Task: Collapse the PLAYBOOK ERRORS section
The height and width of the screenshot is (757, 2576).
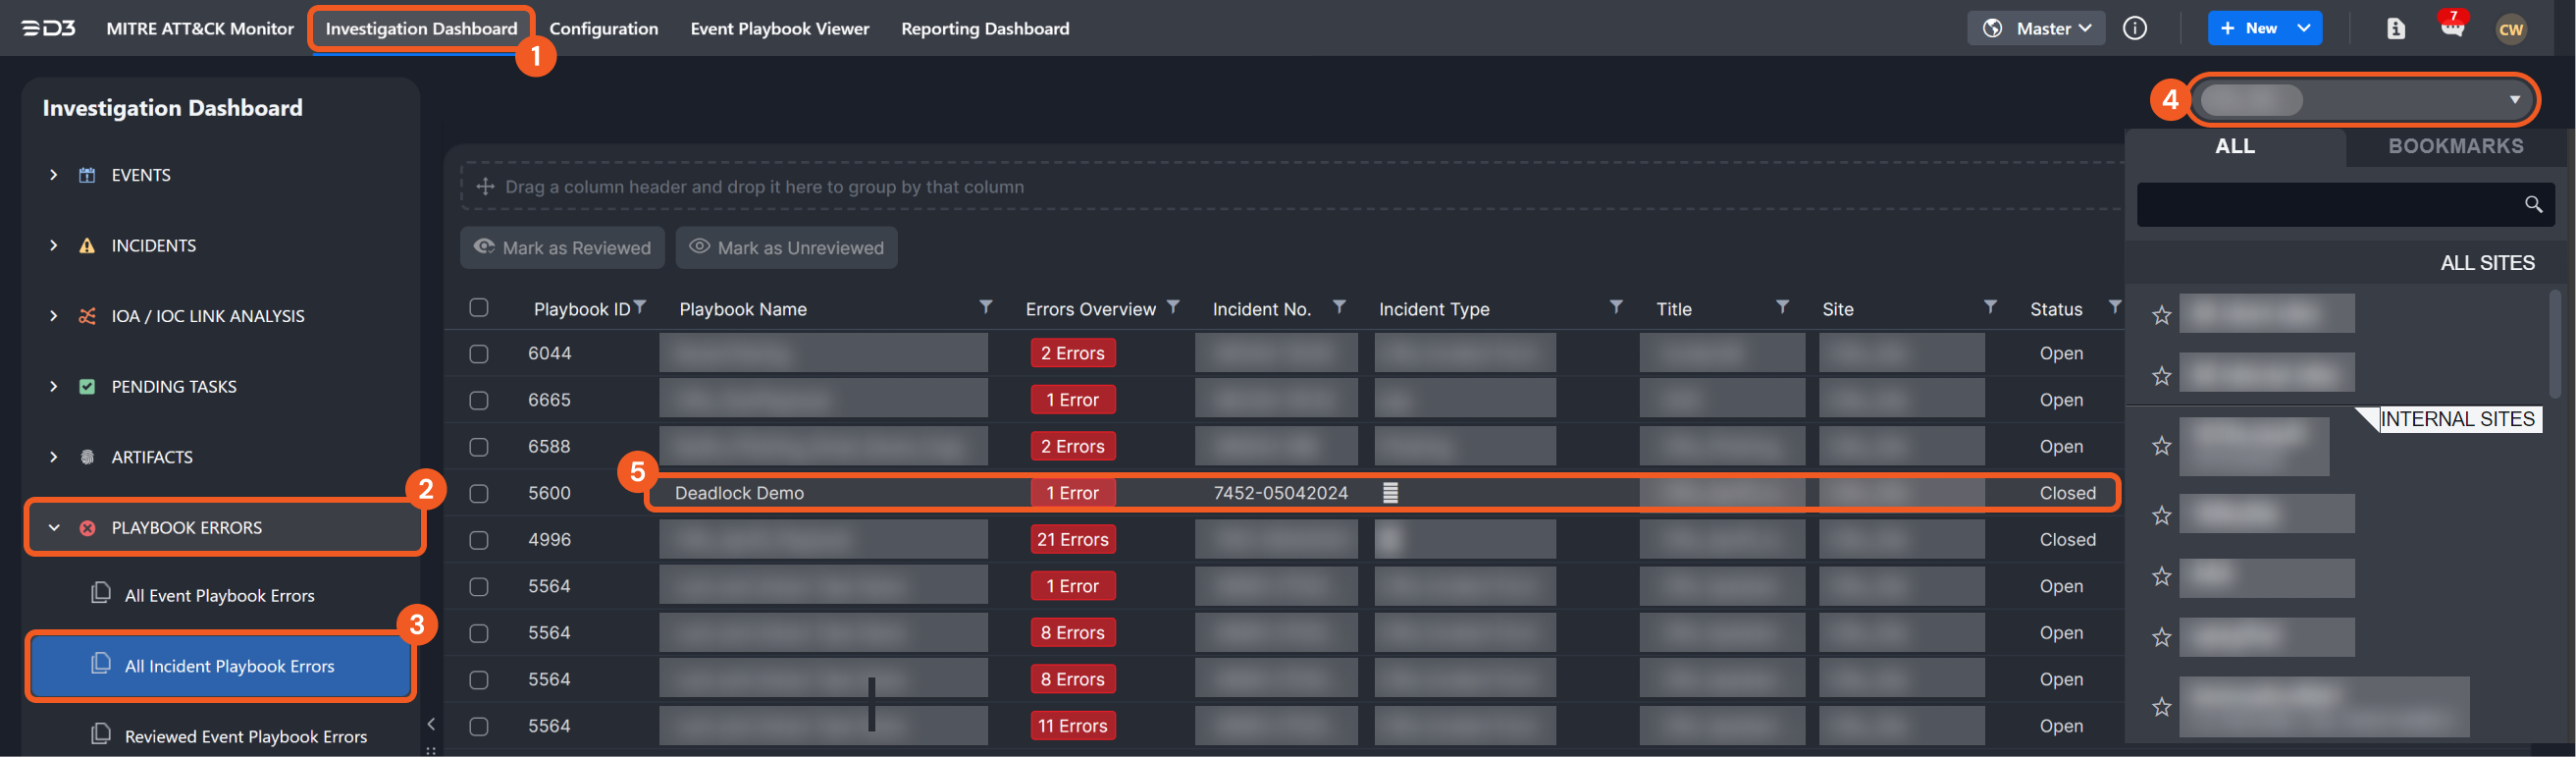Action: tap(54, 528)
